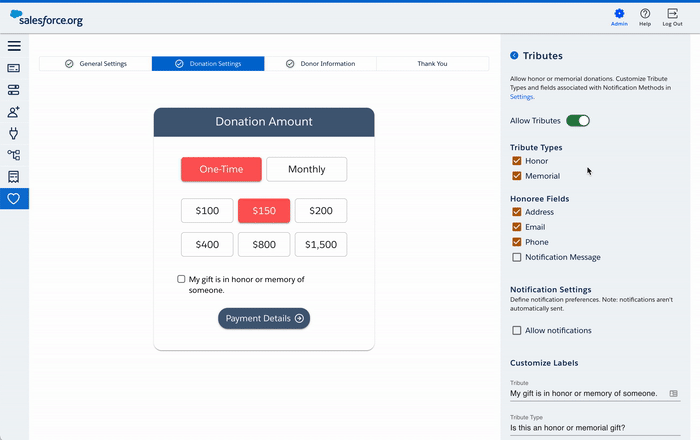The width and height of the screenshot is (700, 440).
Task: Uncheck the Memorial tribute type
Action: coord(517,176)
